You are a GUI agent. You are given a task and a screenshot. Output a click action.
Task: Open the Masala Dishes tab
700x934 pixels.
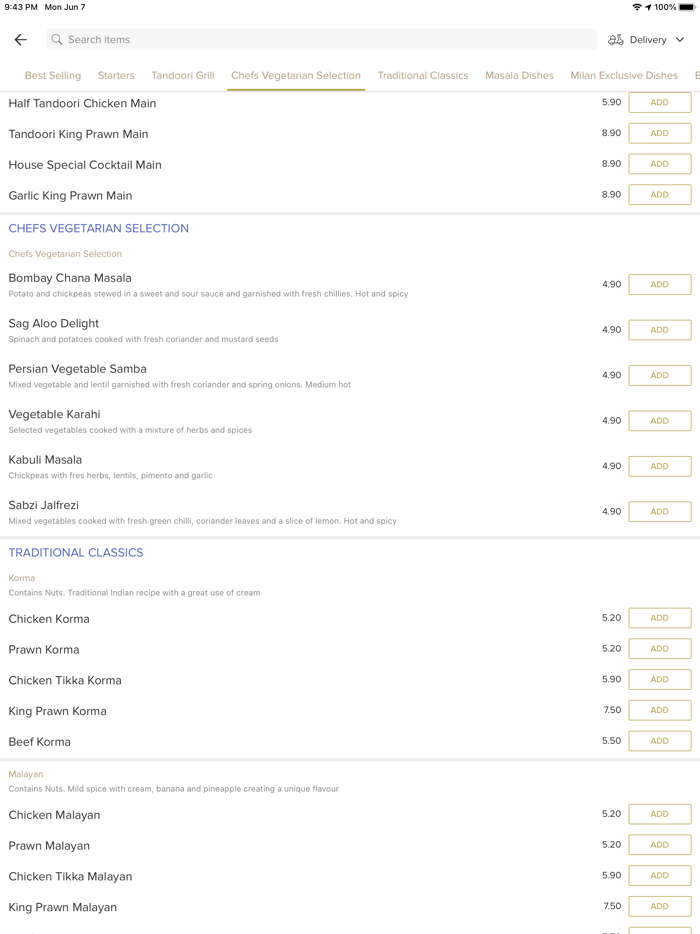pos(519,75)
